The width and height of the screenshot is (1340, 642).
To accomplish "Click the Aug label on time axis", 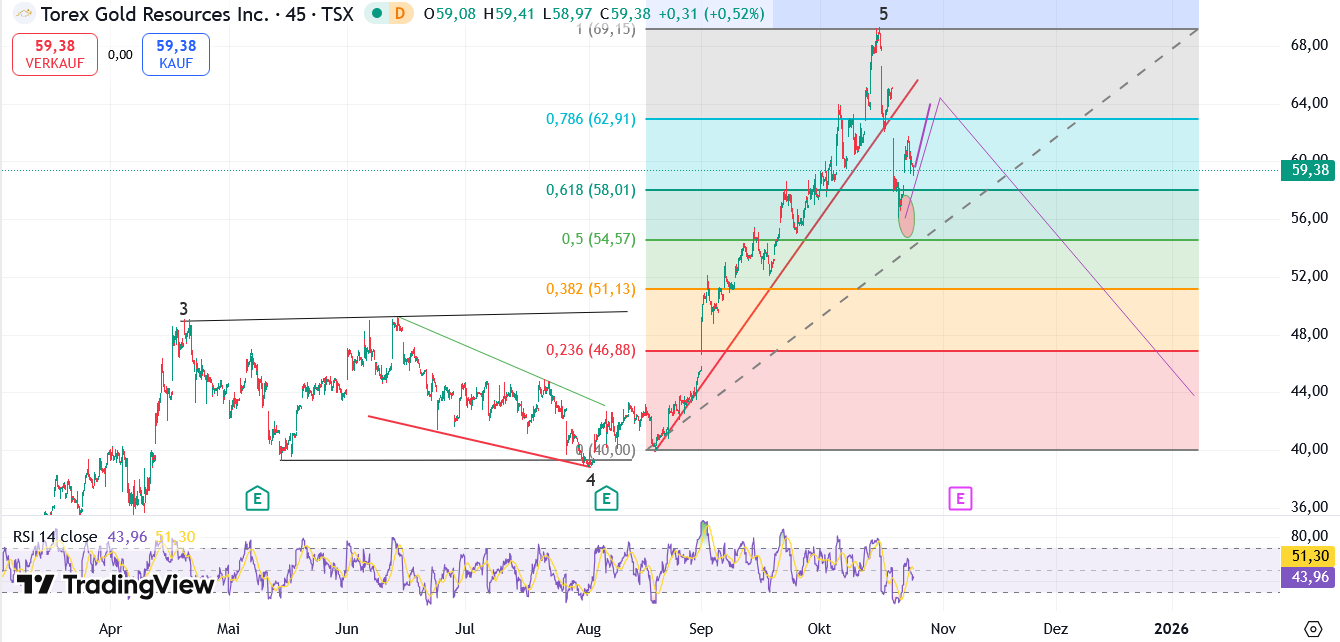I will point(589,629).
